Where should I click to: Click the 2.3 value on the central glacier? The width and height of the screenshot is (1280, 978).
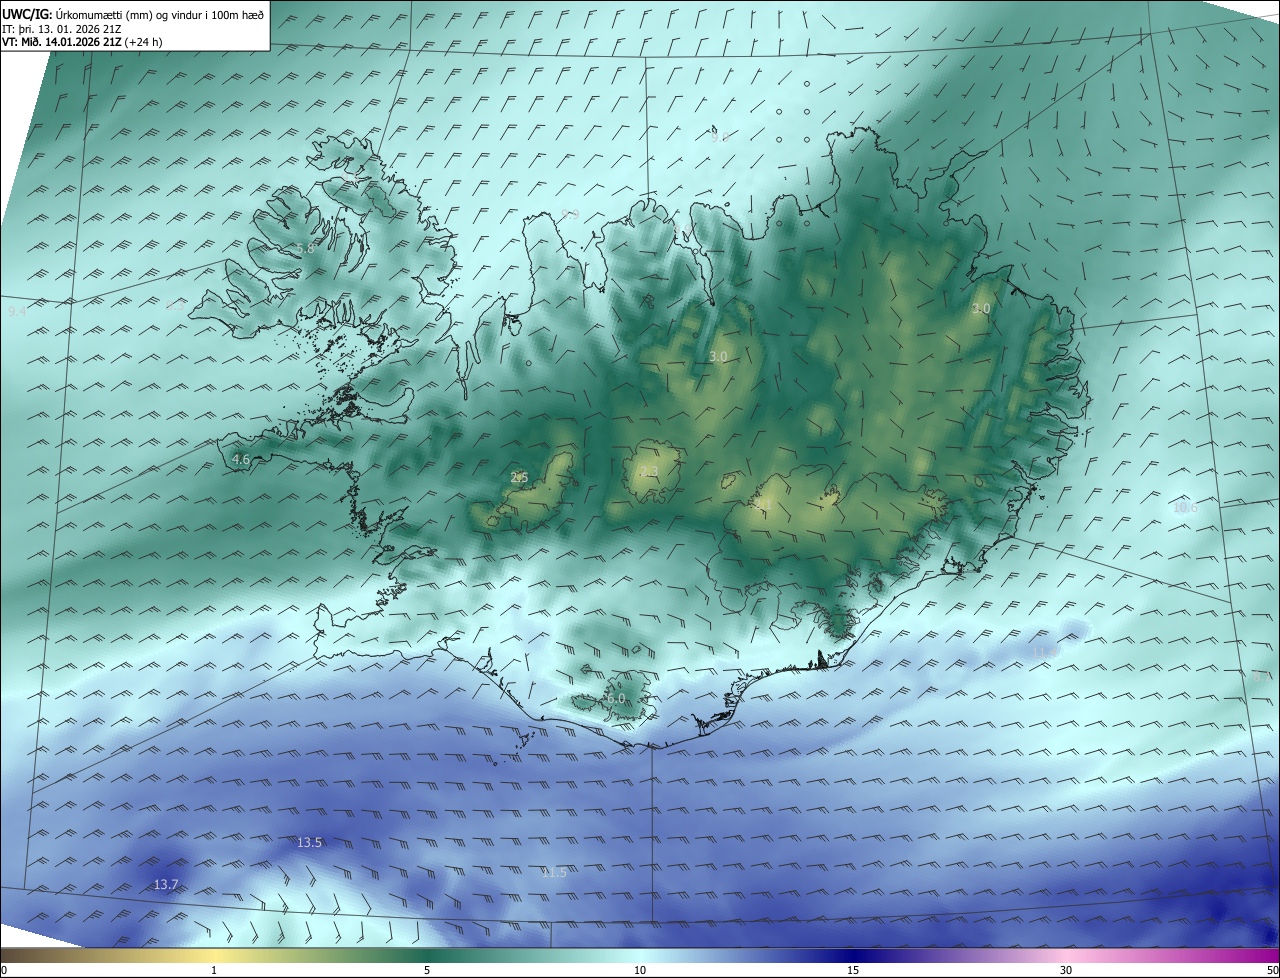tap(649, 472)
